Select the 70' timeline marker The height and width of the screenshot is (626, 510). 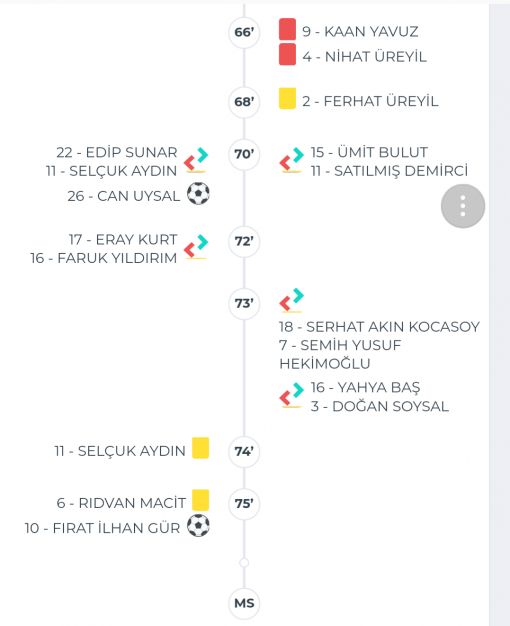coord(244,154)
